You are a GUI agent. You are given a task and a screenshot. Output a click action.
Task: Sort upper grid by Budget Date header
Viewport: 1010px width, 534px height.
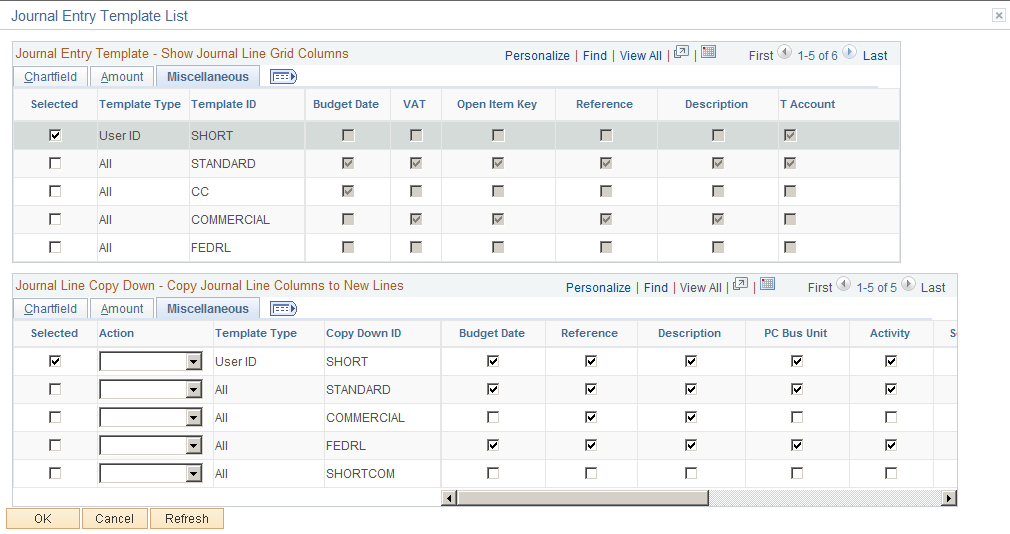(346, 104)
